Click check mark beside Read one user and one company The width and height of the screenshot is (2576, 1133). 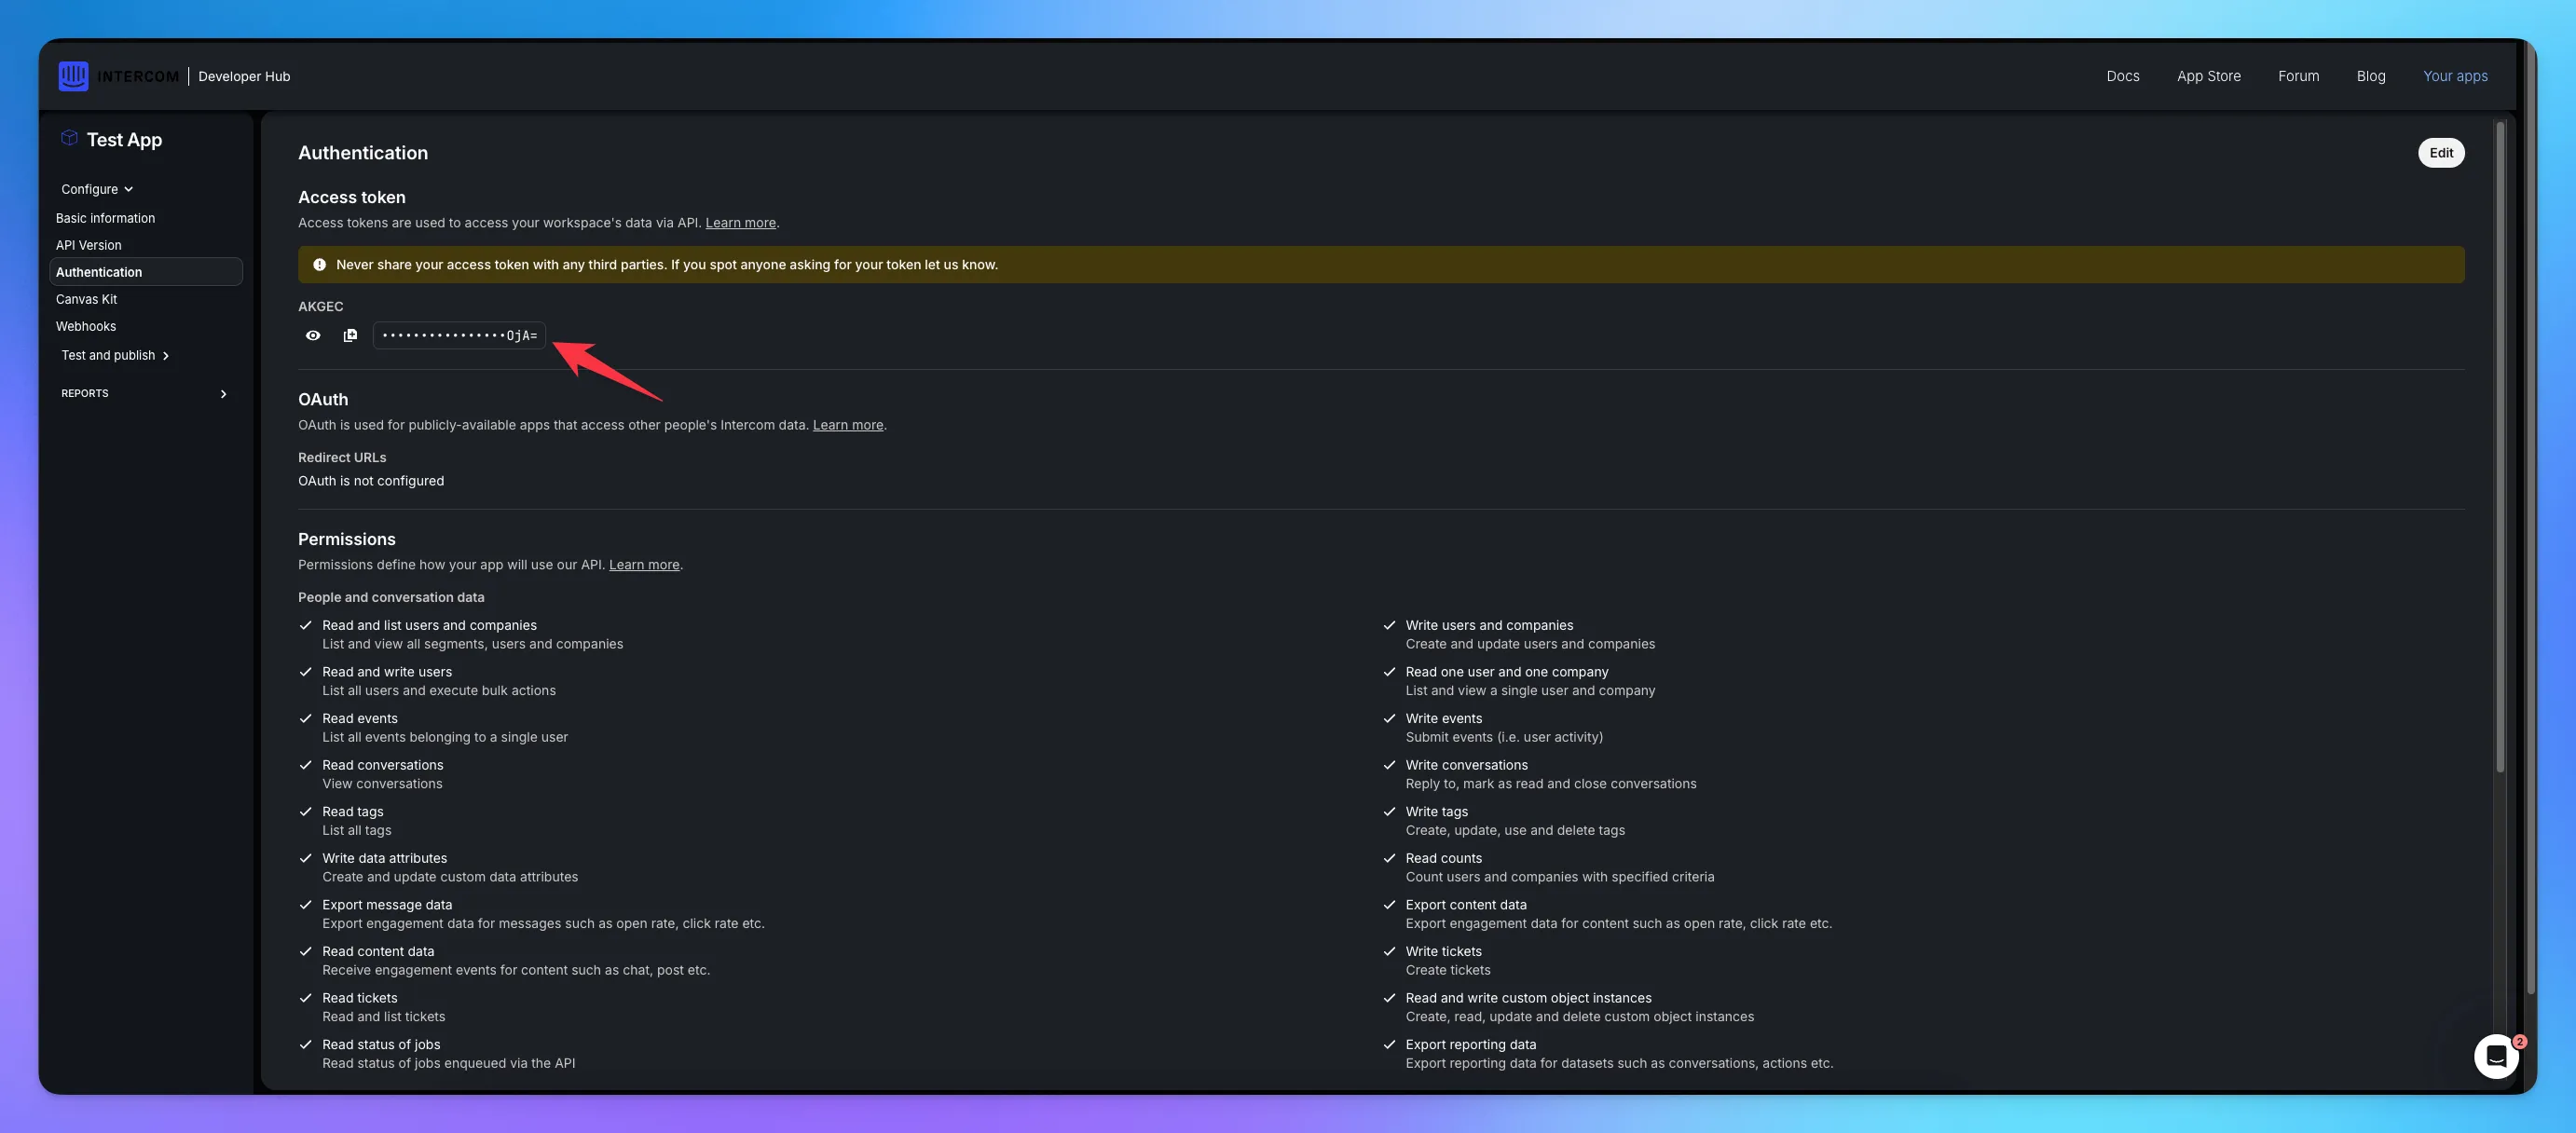tap(1389, 672)
